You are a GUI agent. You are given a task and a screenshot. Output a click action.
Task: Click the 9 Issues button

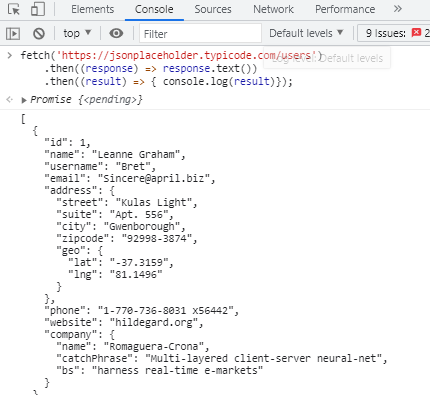pos(394,33)
